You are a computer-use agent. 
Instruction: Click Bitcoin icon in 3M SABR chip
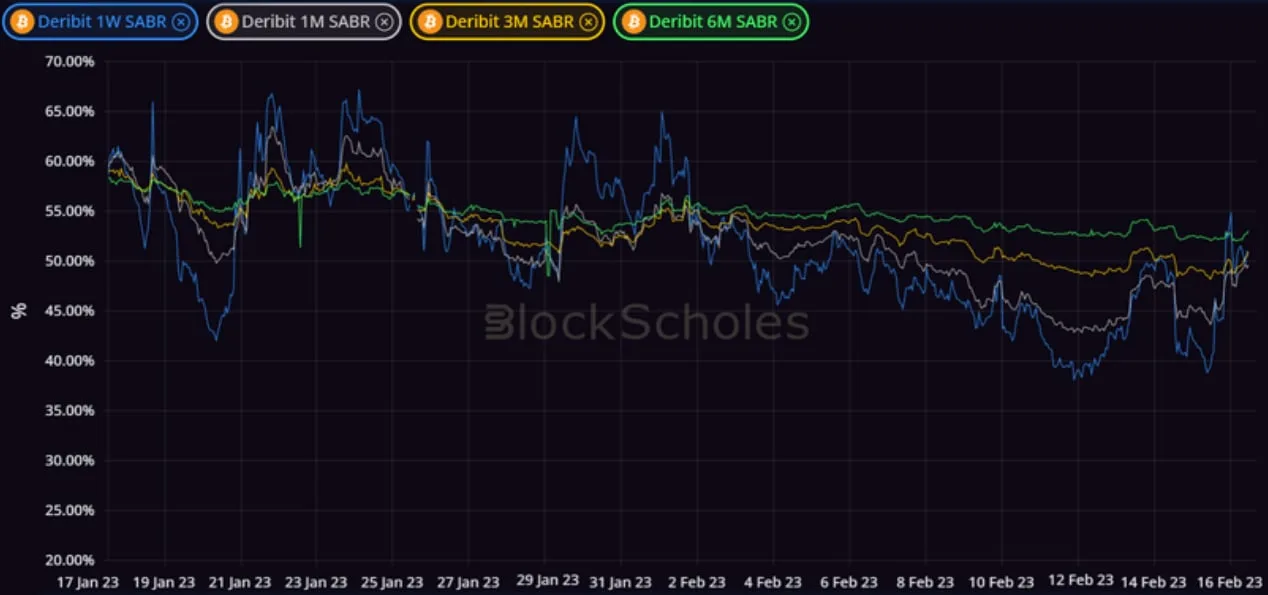click(x=430, y=22)
